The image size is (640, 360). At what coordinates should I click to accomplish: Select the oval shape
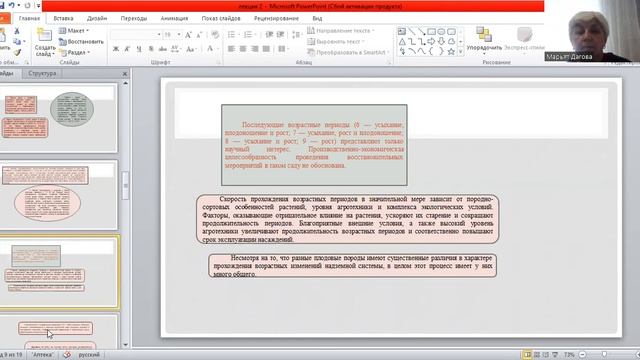click(441, 31)
